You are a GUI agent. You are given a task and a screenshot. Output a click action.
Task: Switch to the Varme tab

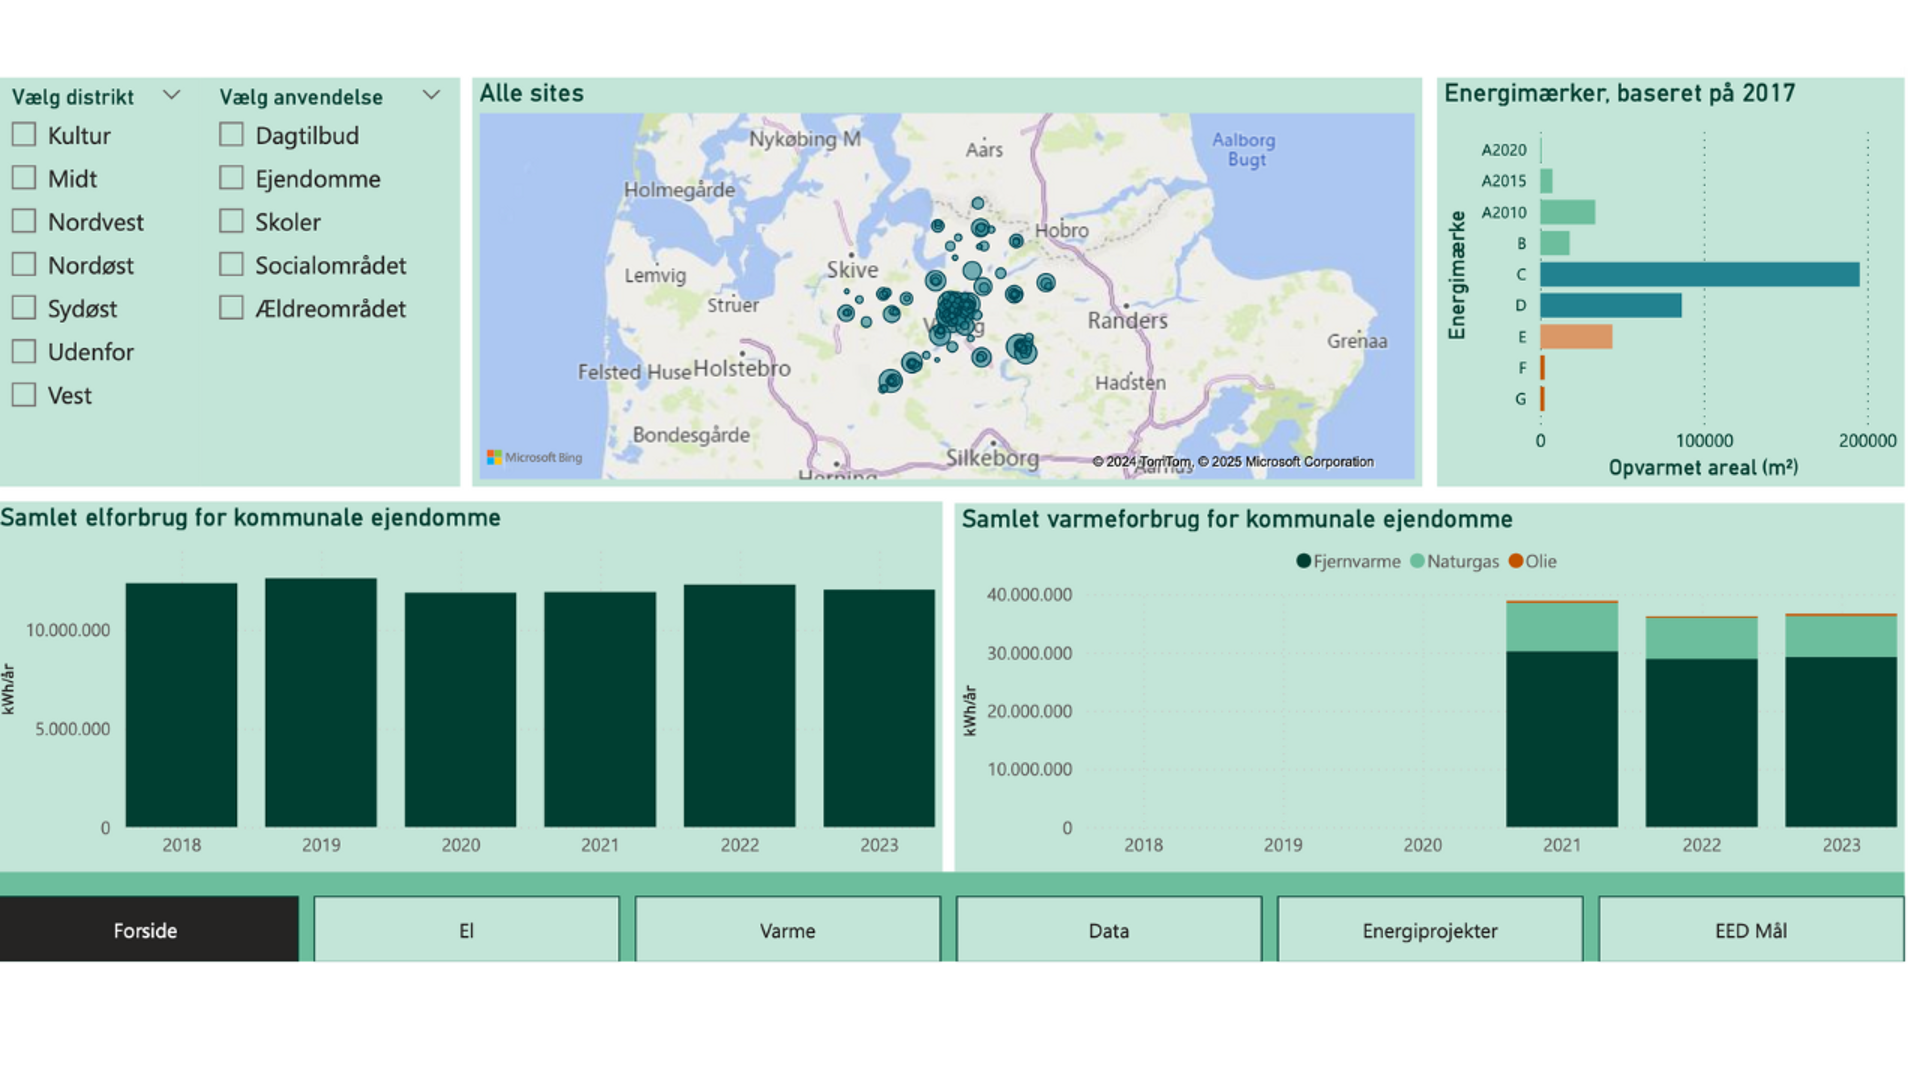click(787, 930)
